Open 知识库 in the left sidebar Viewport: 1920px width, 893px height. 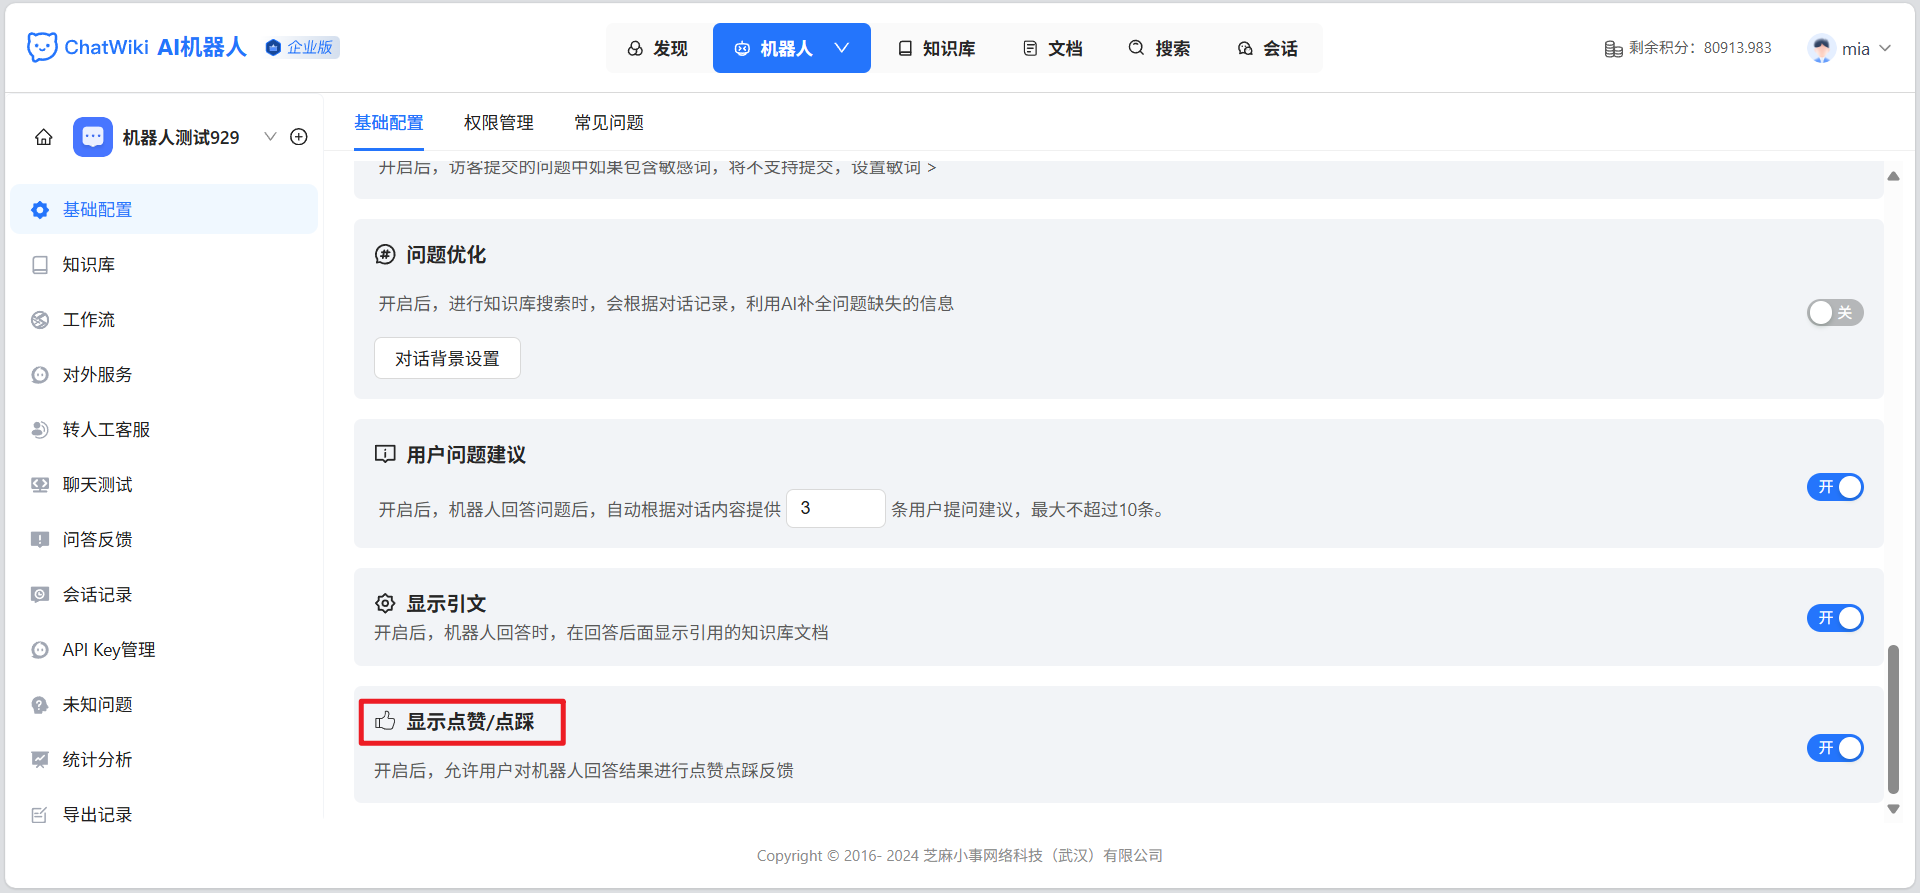click(x=164, y=264)
